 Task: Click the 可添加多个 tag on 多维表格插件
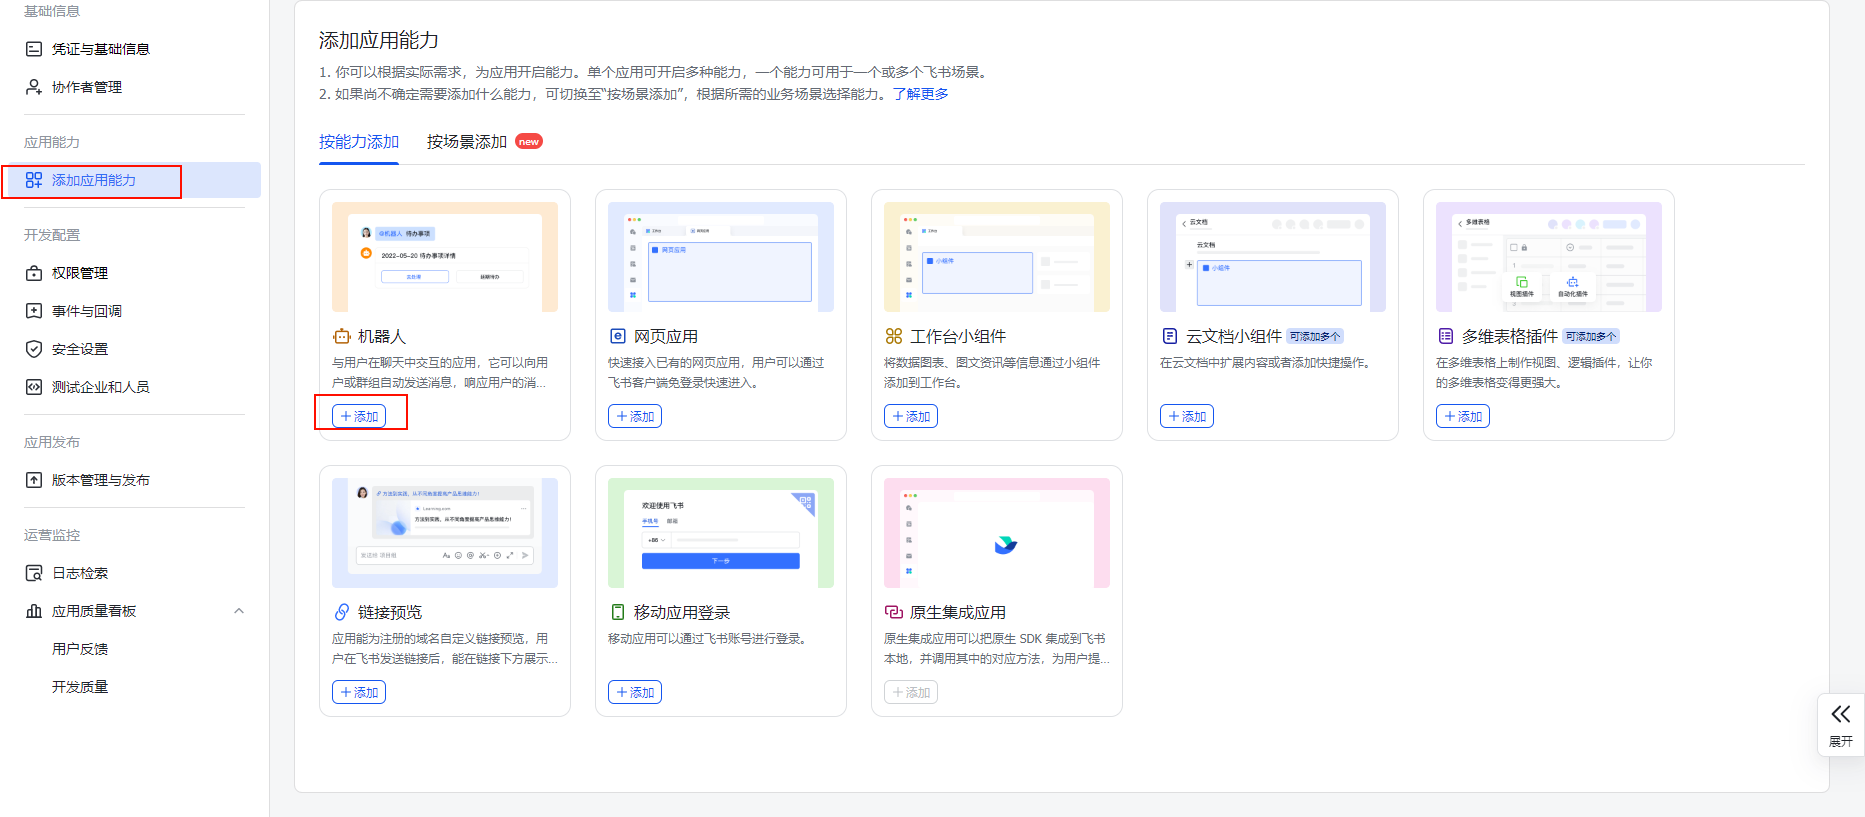pos(1591,337)
